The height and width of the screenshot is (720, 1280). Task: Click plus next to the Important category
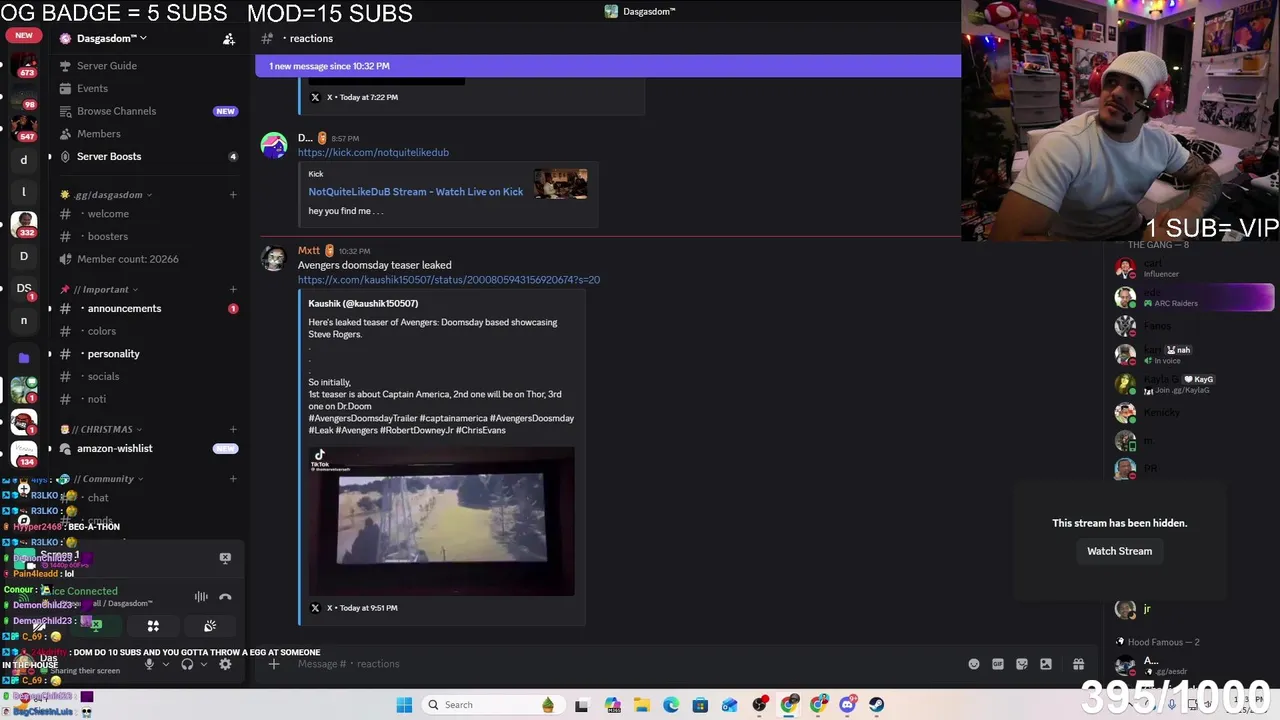[x=233, y=290]
